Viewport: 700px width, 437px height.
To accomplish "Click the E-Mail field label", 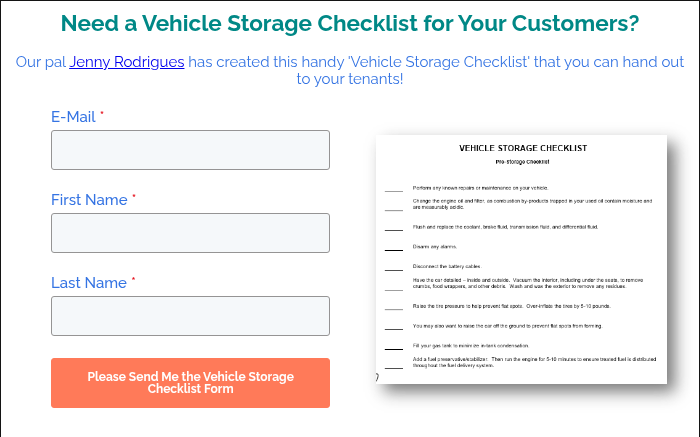I will [x=73, y=117].
